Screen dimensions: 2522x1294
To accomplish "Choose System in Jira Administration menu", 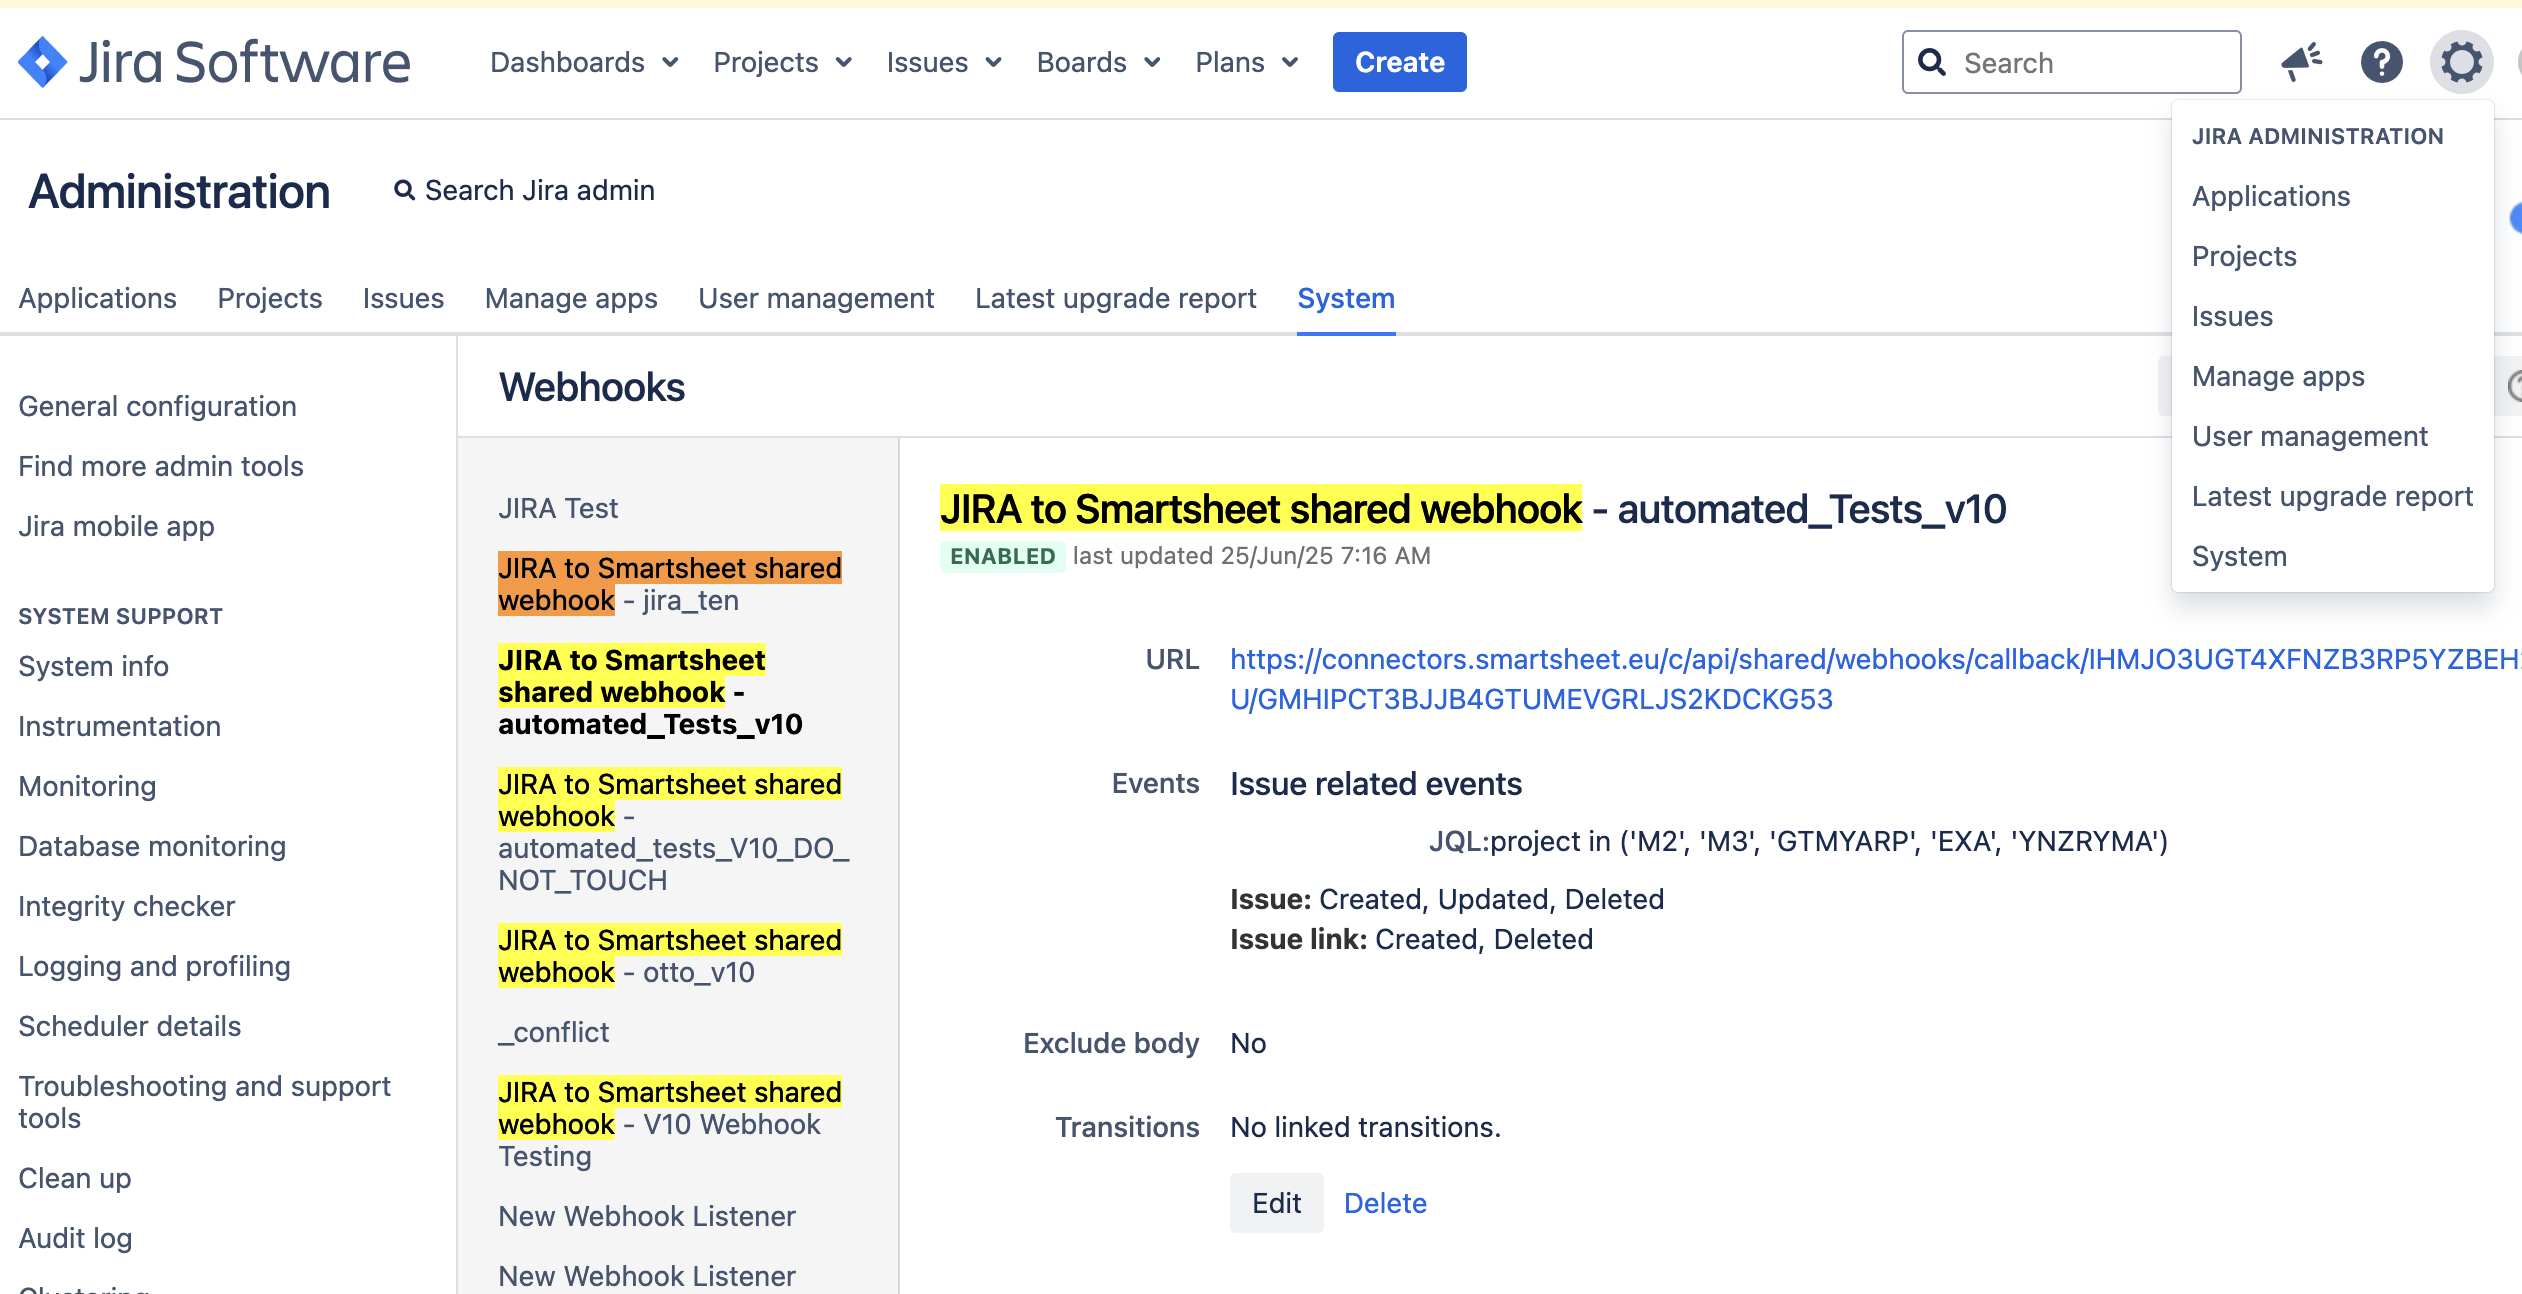I will pyautogui.click(x=2239, y=556).
